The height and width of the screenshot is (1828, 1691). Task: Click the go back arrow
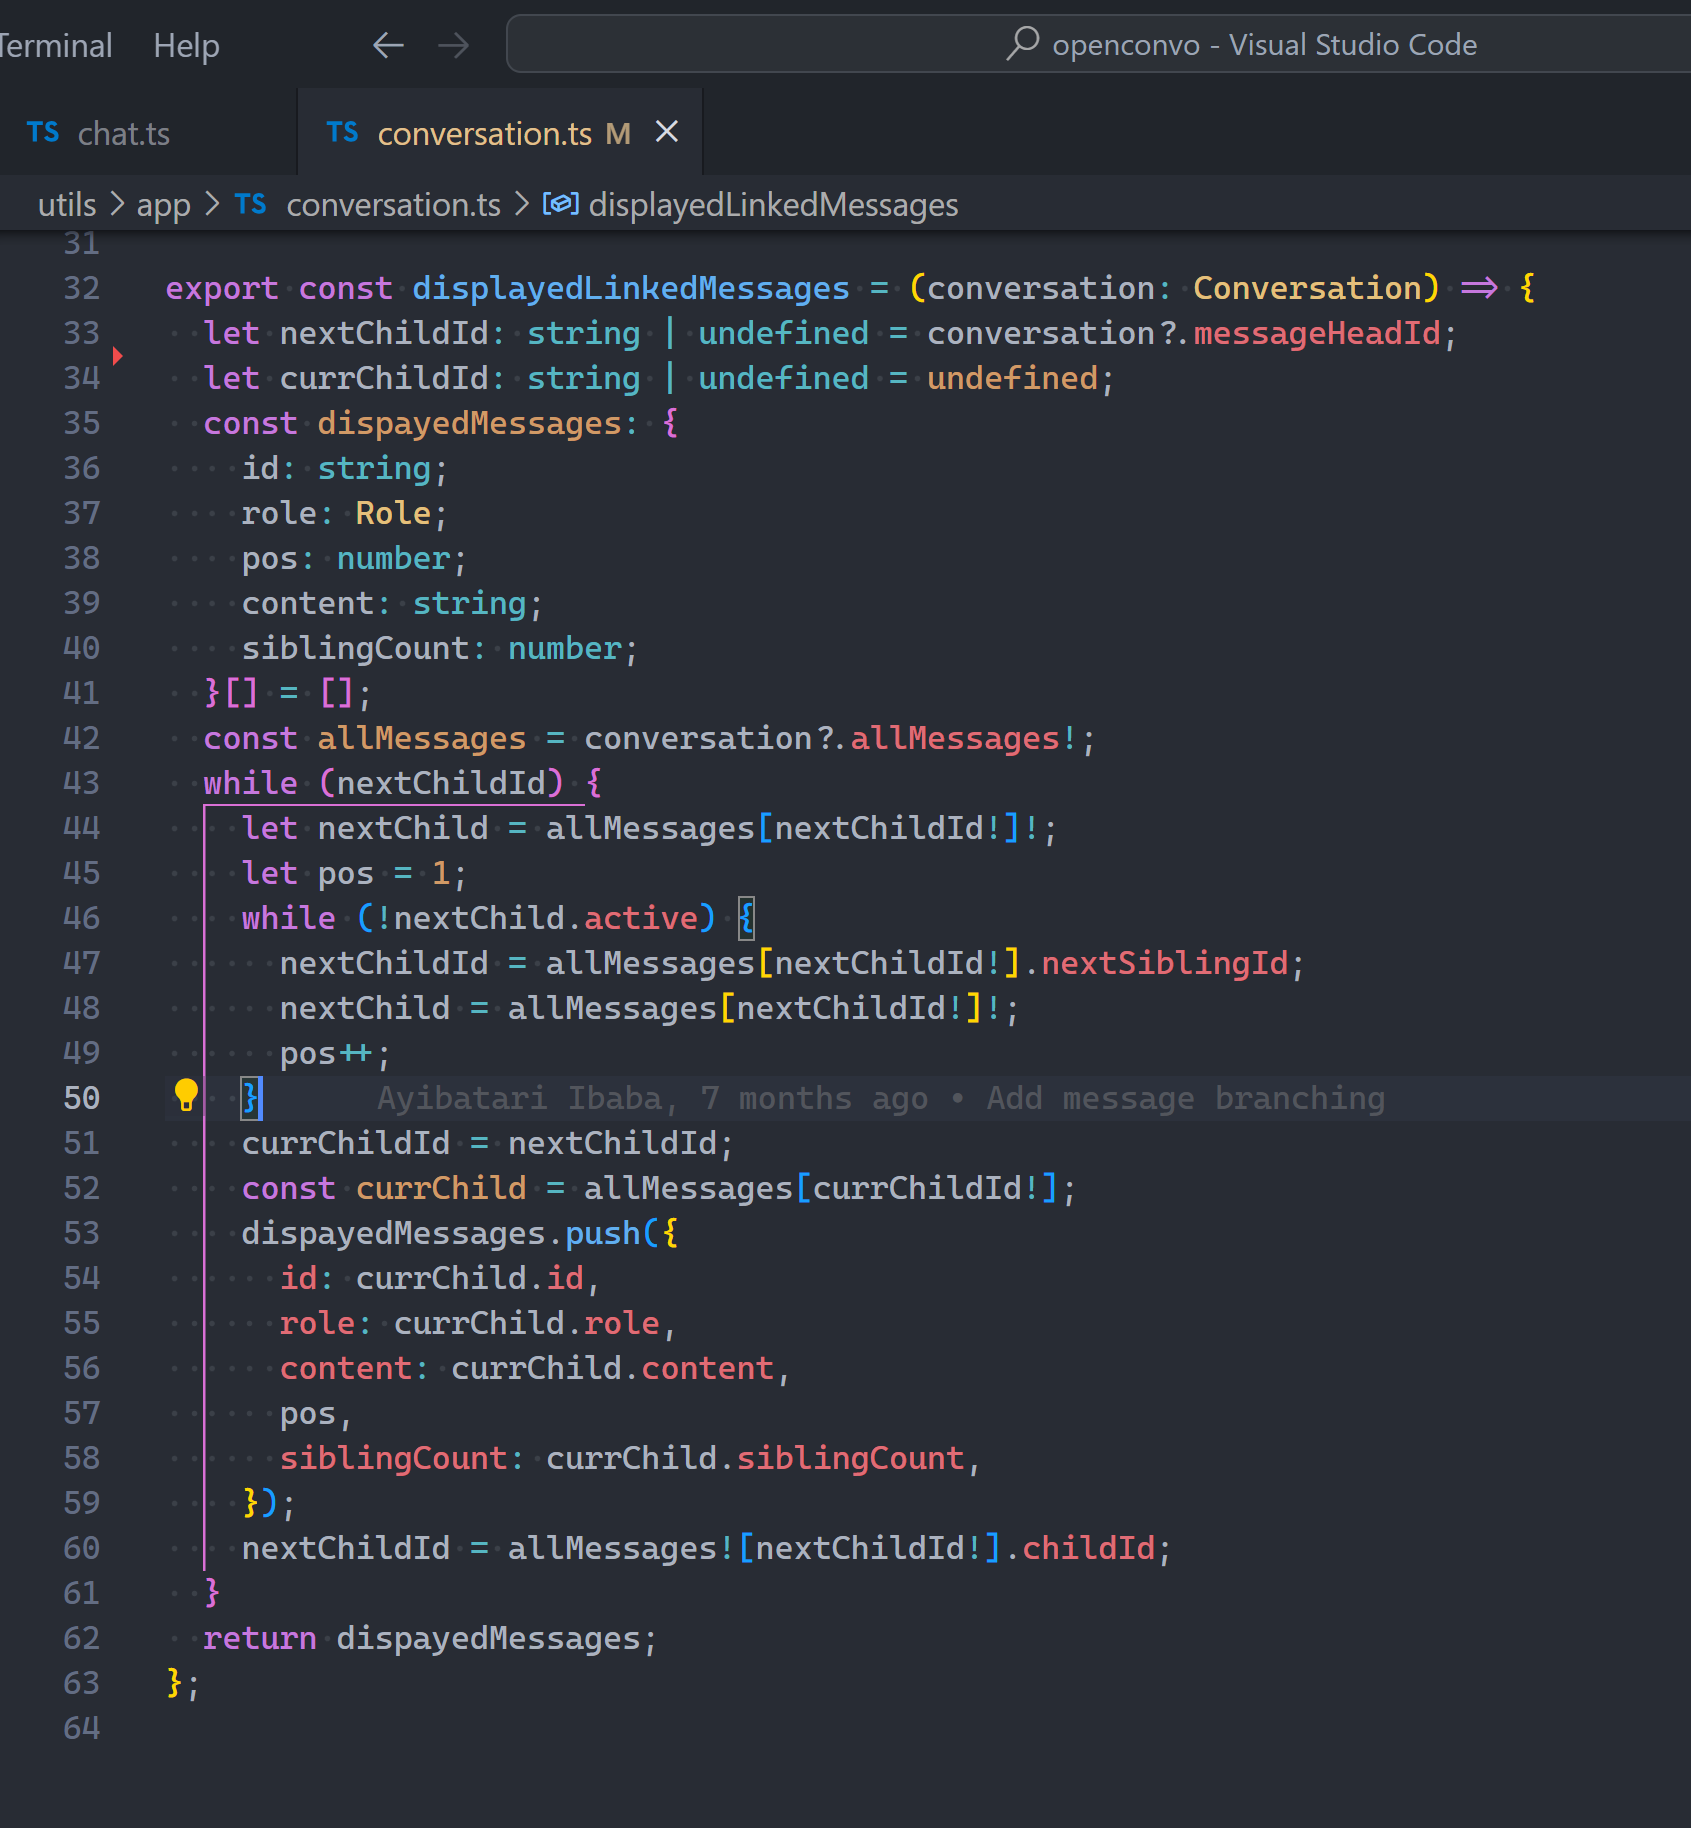[x=388, y=45]
